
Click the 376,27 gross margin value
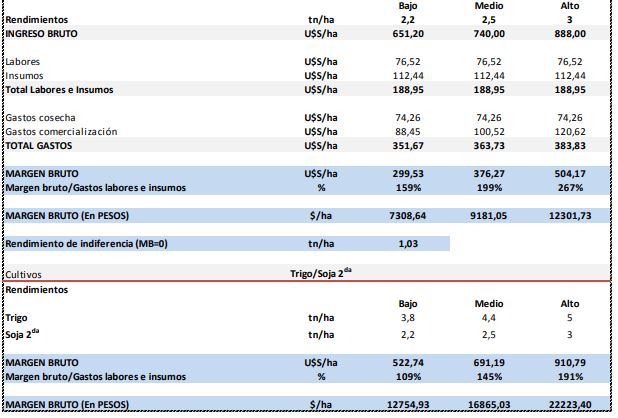pos(489,173)
